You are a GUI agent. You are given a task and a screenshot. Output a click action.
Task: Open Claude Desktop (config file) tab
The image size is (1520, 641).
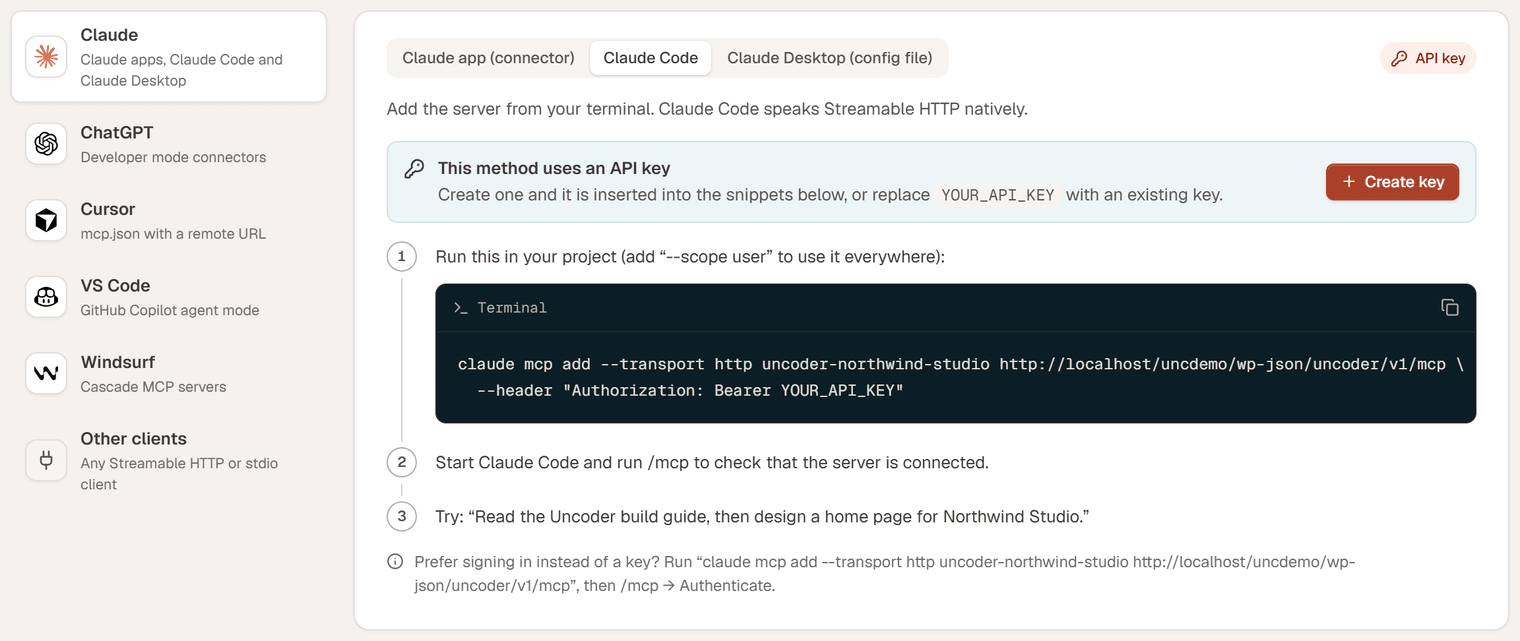pyautogui.click(x=830, y=58)
